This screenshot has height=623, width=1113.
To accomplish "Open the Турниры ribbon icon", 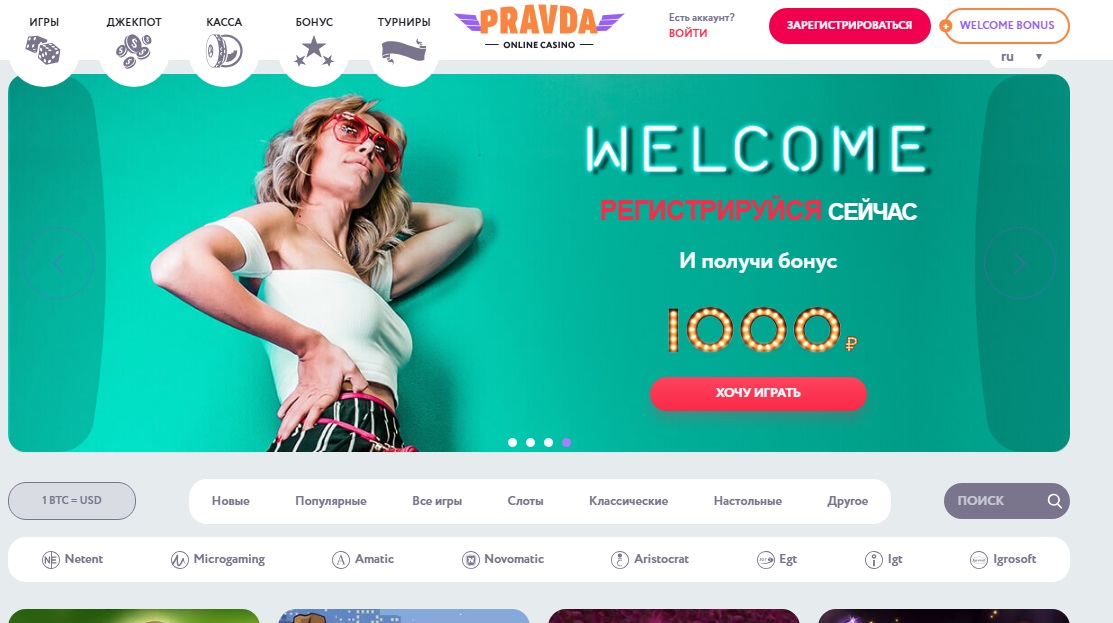I will [x=404, y=51].
